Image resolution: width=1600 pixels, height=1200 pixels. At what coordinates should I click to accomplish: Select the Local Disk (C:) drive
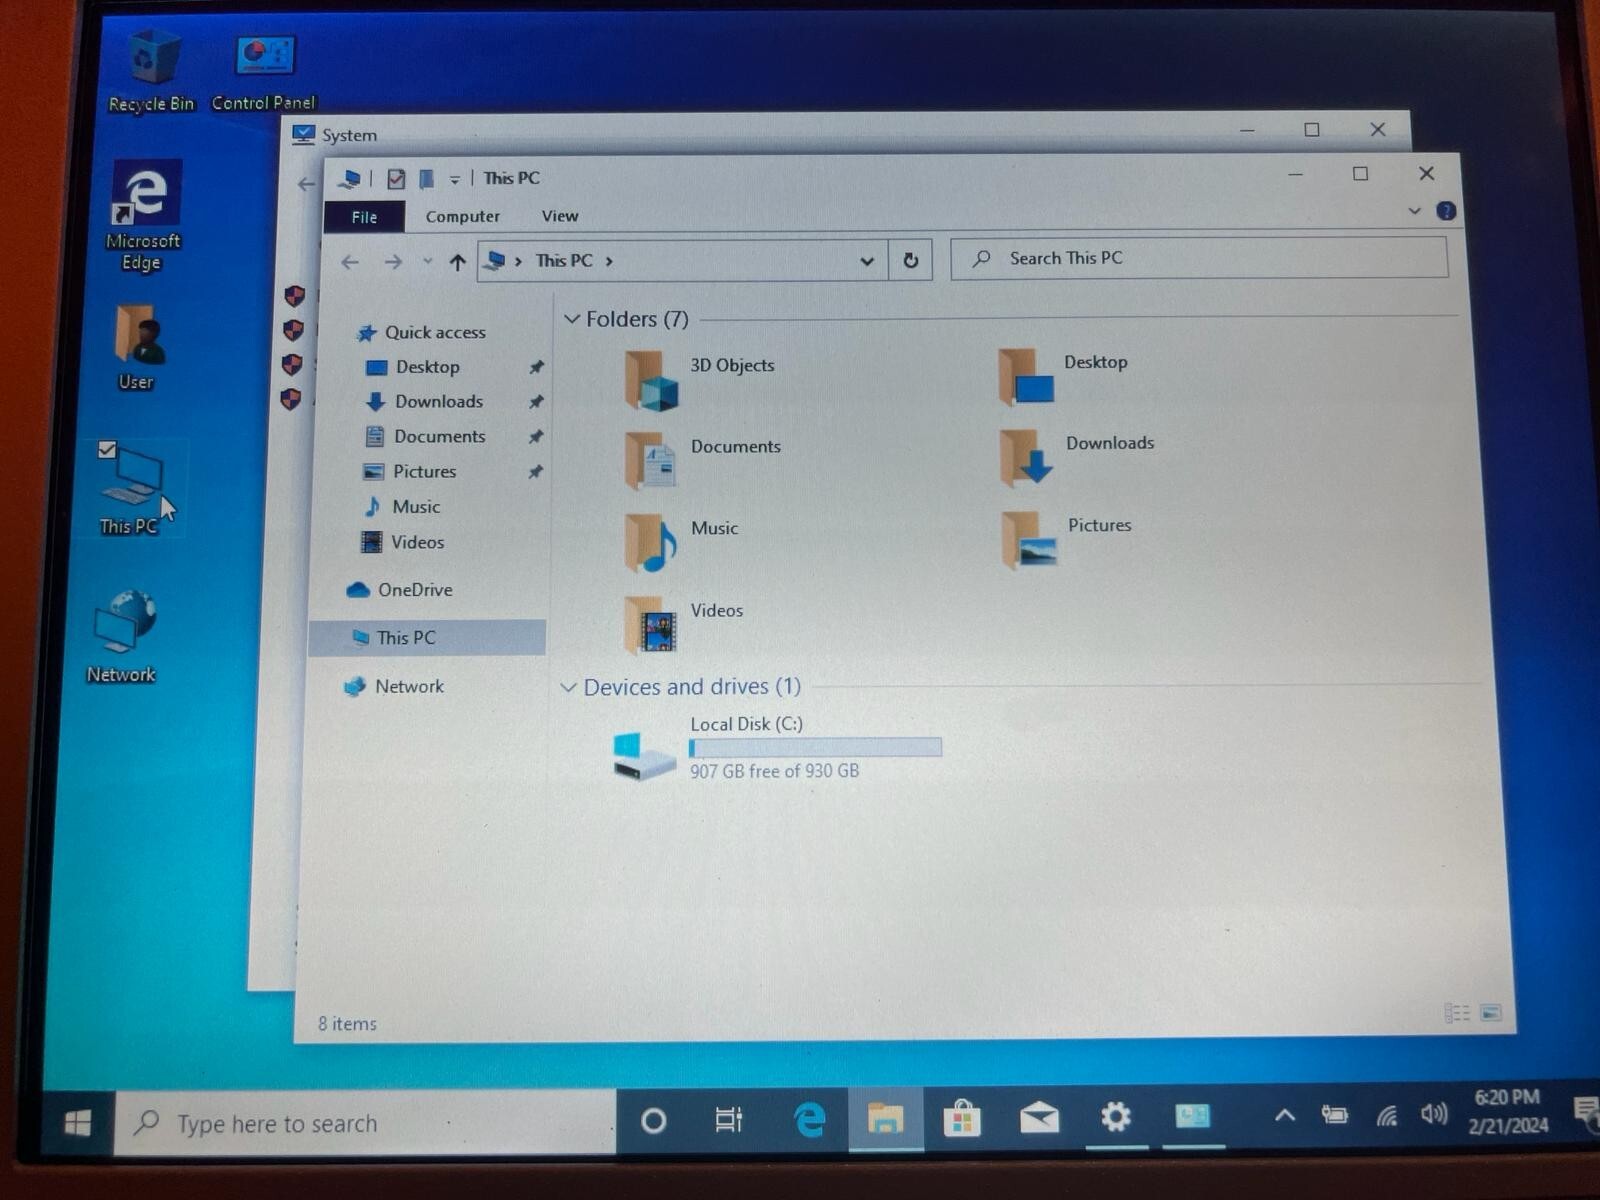tap(777, 748)
